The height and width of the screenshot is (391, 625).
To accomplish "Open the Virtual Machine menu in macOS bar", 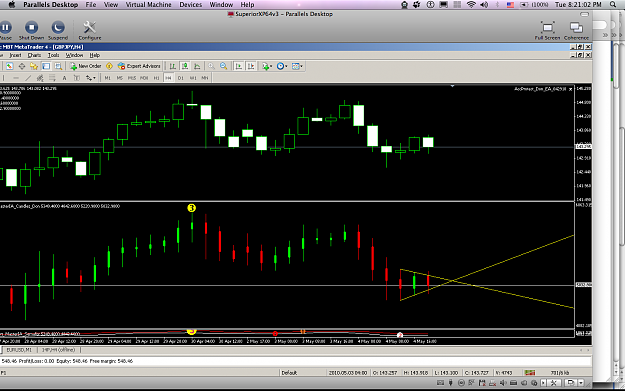I will [x=148, y=5].
